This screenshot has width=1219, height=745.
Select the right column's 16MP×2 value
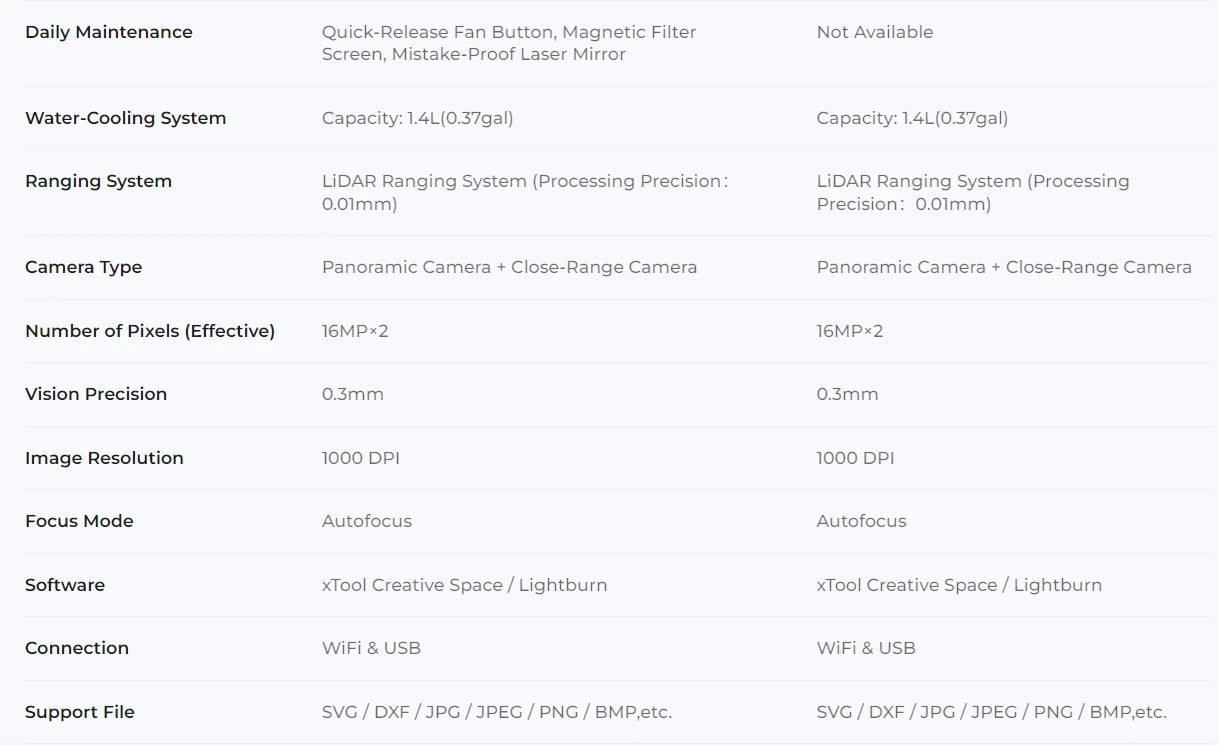pyautogui.click(x=849, y=331)
